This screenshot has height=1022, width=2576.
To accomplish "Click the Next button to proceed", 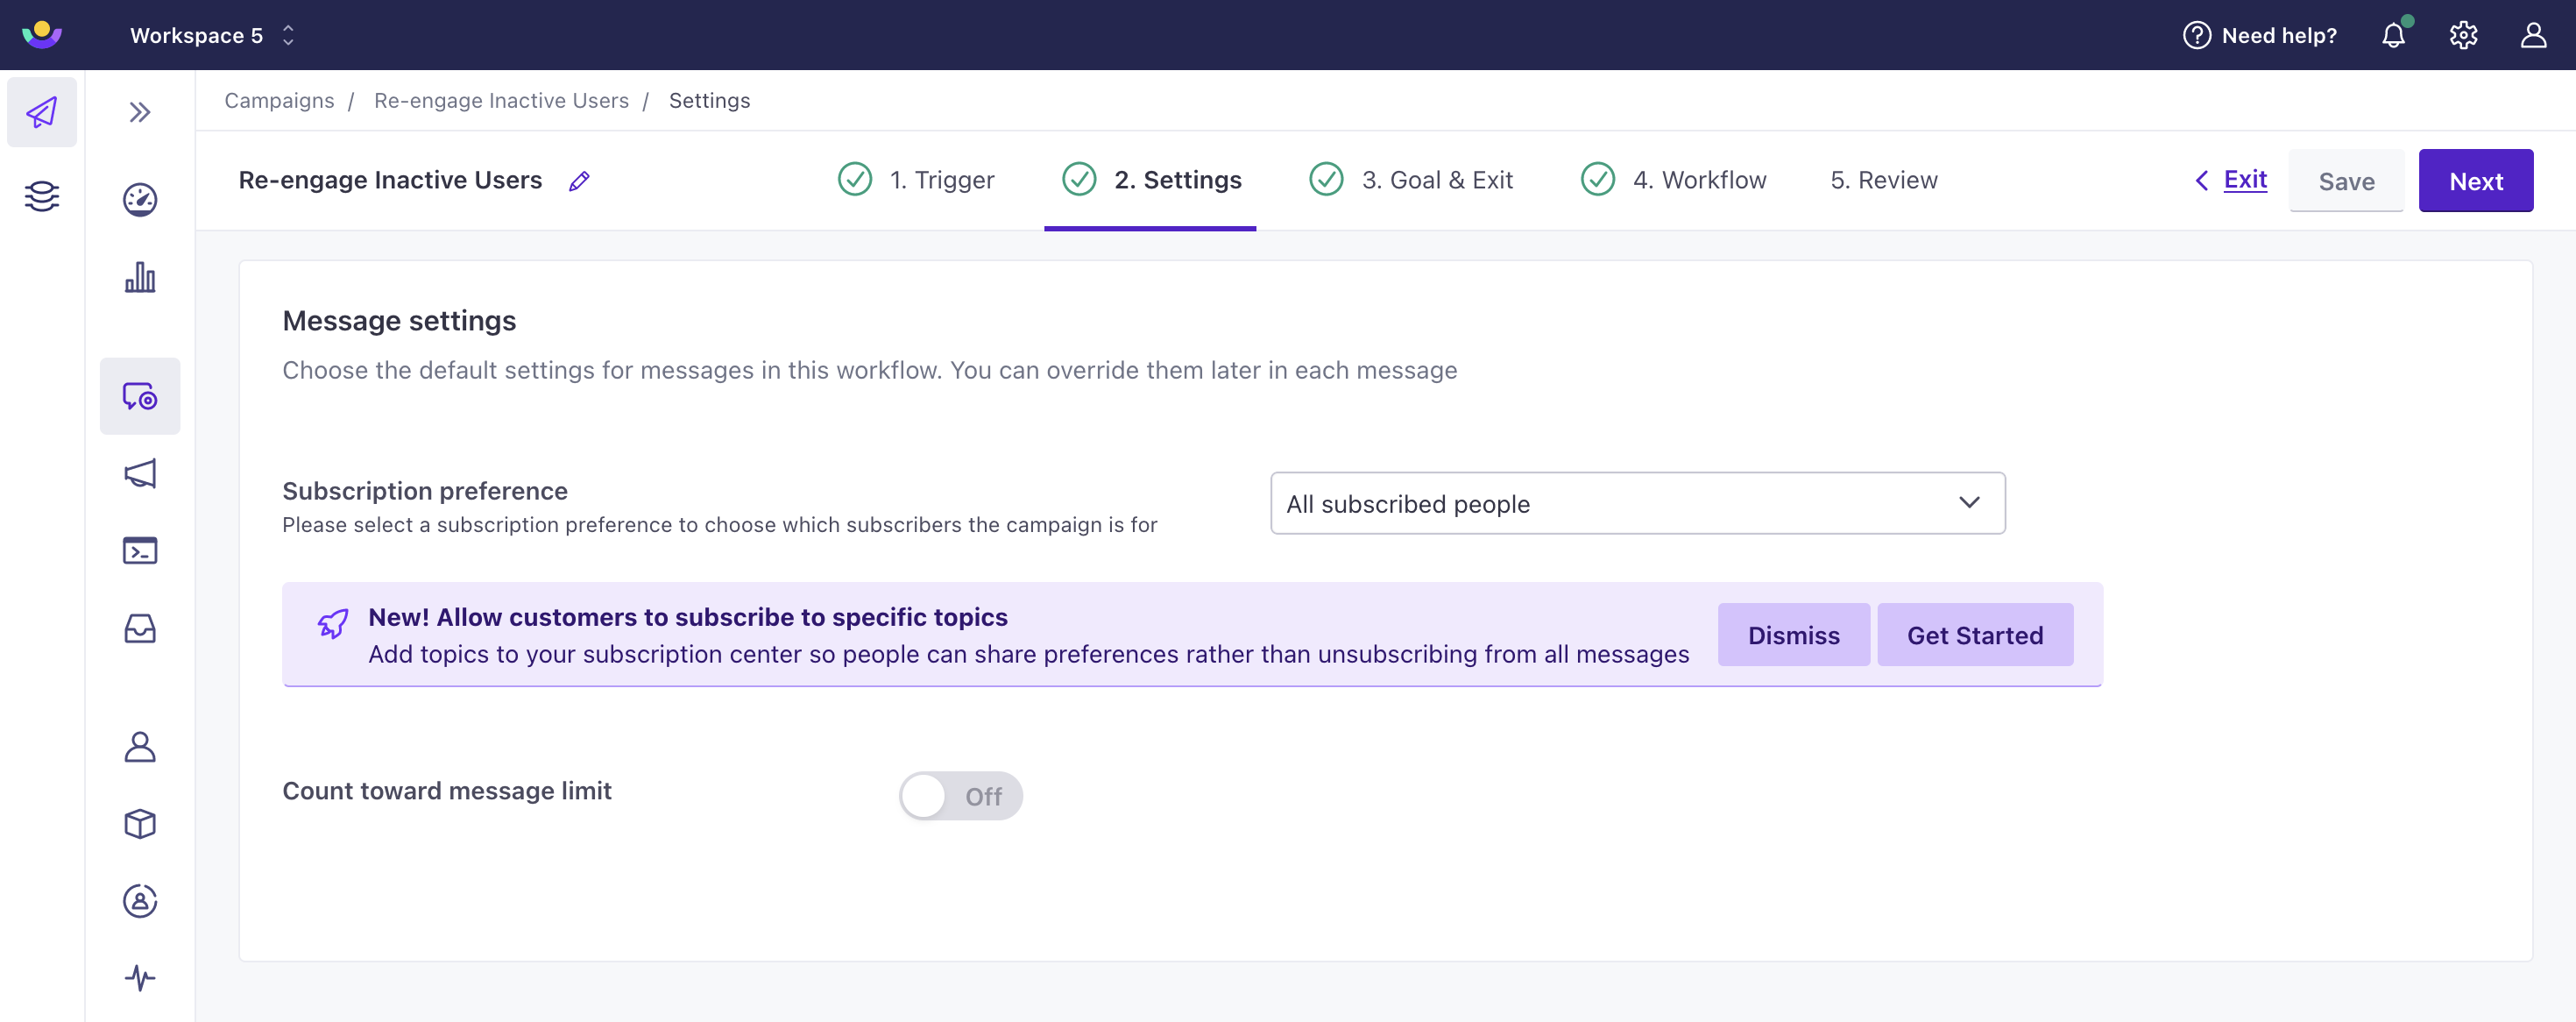I will tap(2476, 179).
